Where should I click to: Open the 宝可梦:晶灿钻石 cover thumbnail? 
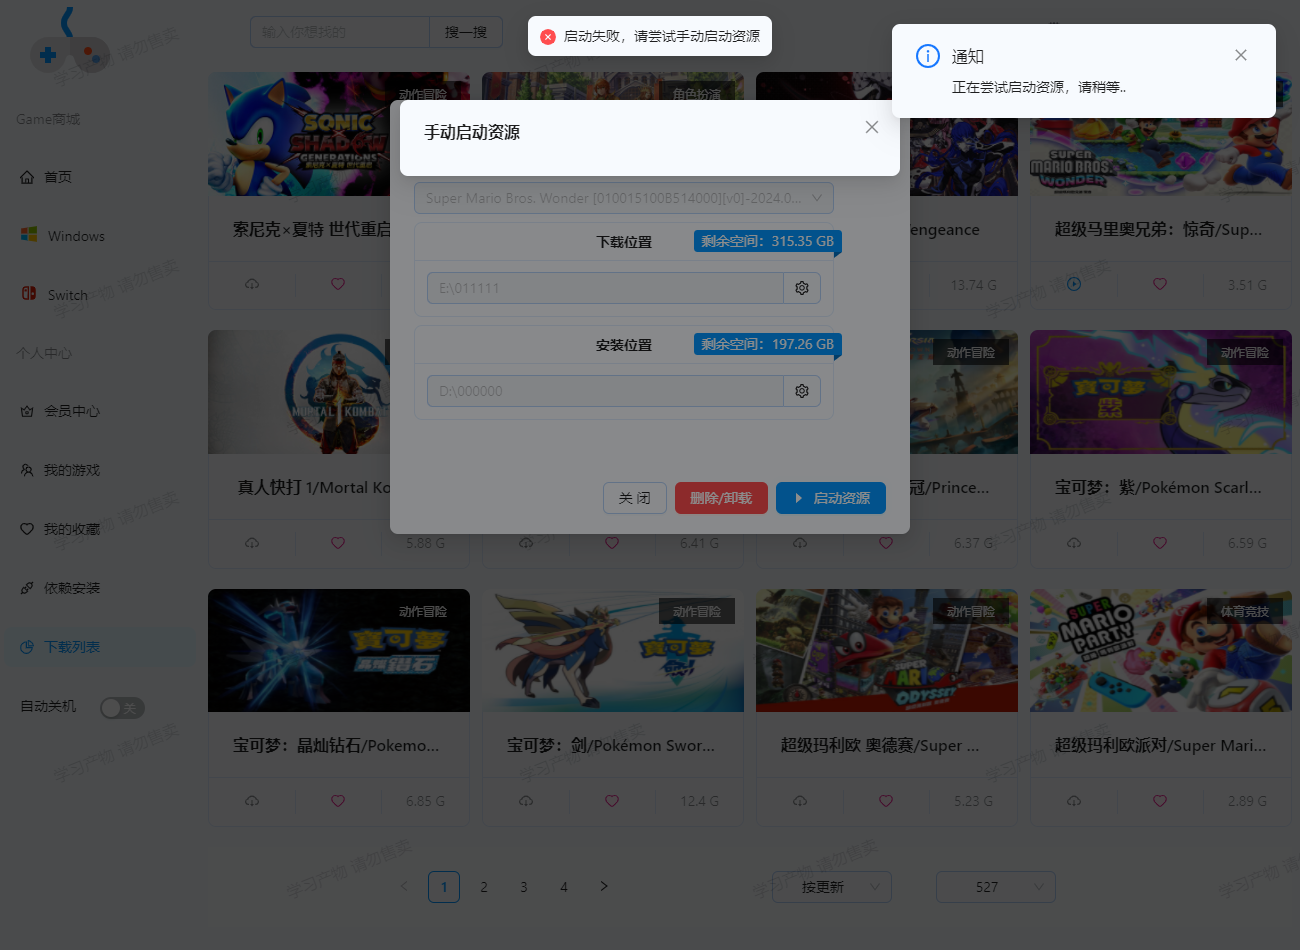(339, 650)
